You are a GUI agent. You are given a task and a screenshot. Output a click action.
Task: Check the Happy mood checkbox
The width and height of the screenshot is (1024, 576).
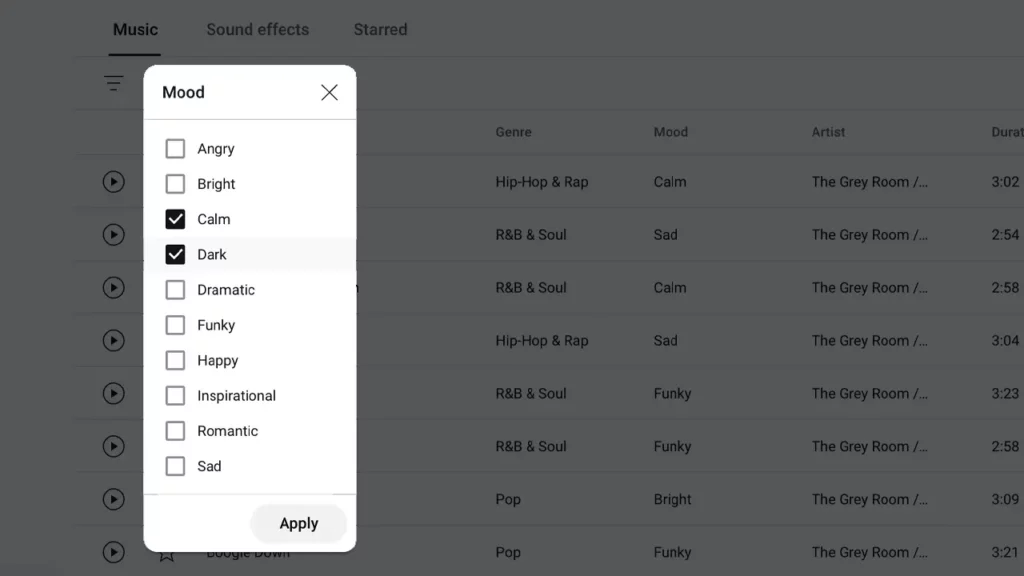pyautogui.click(x=175, y=360)
